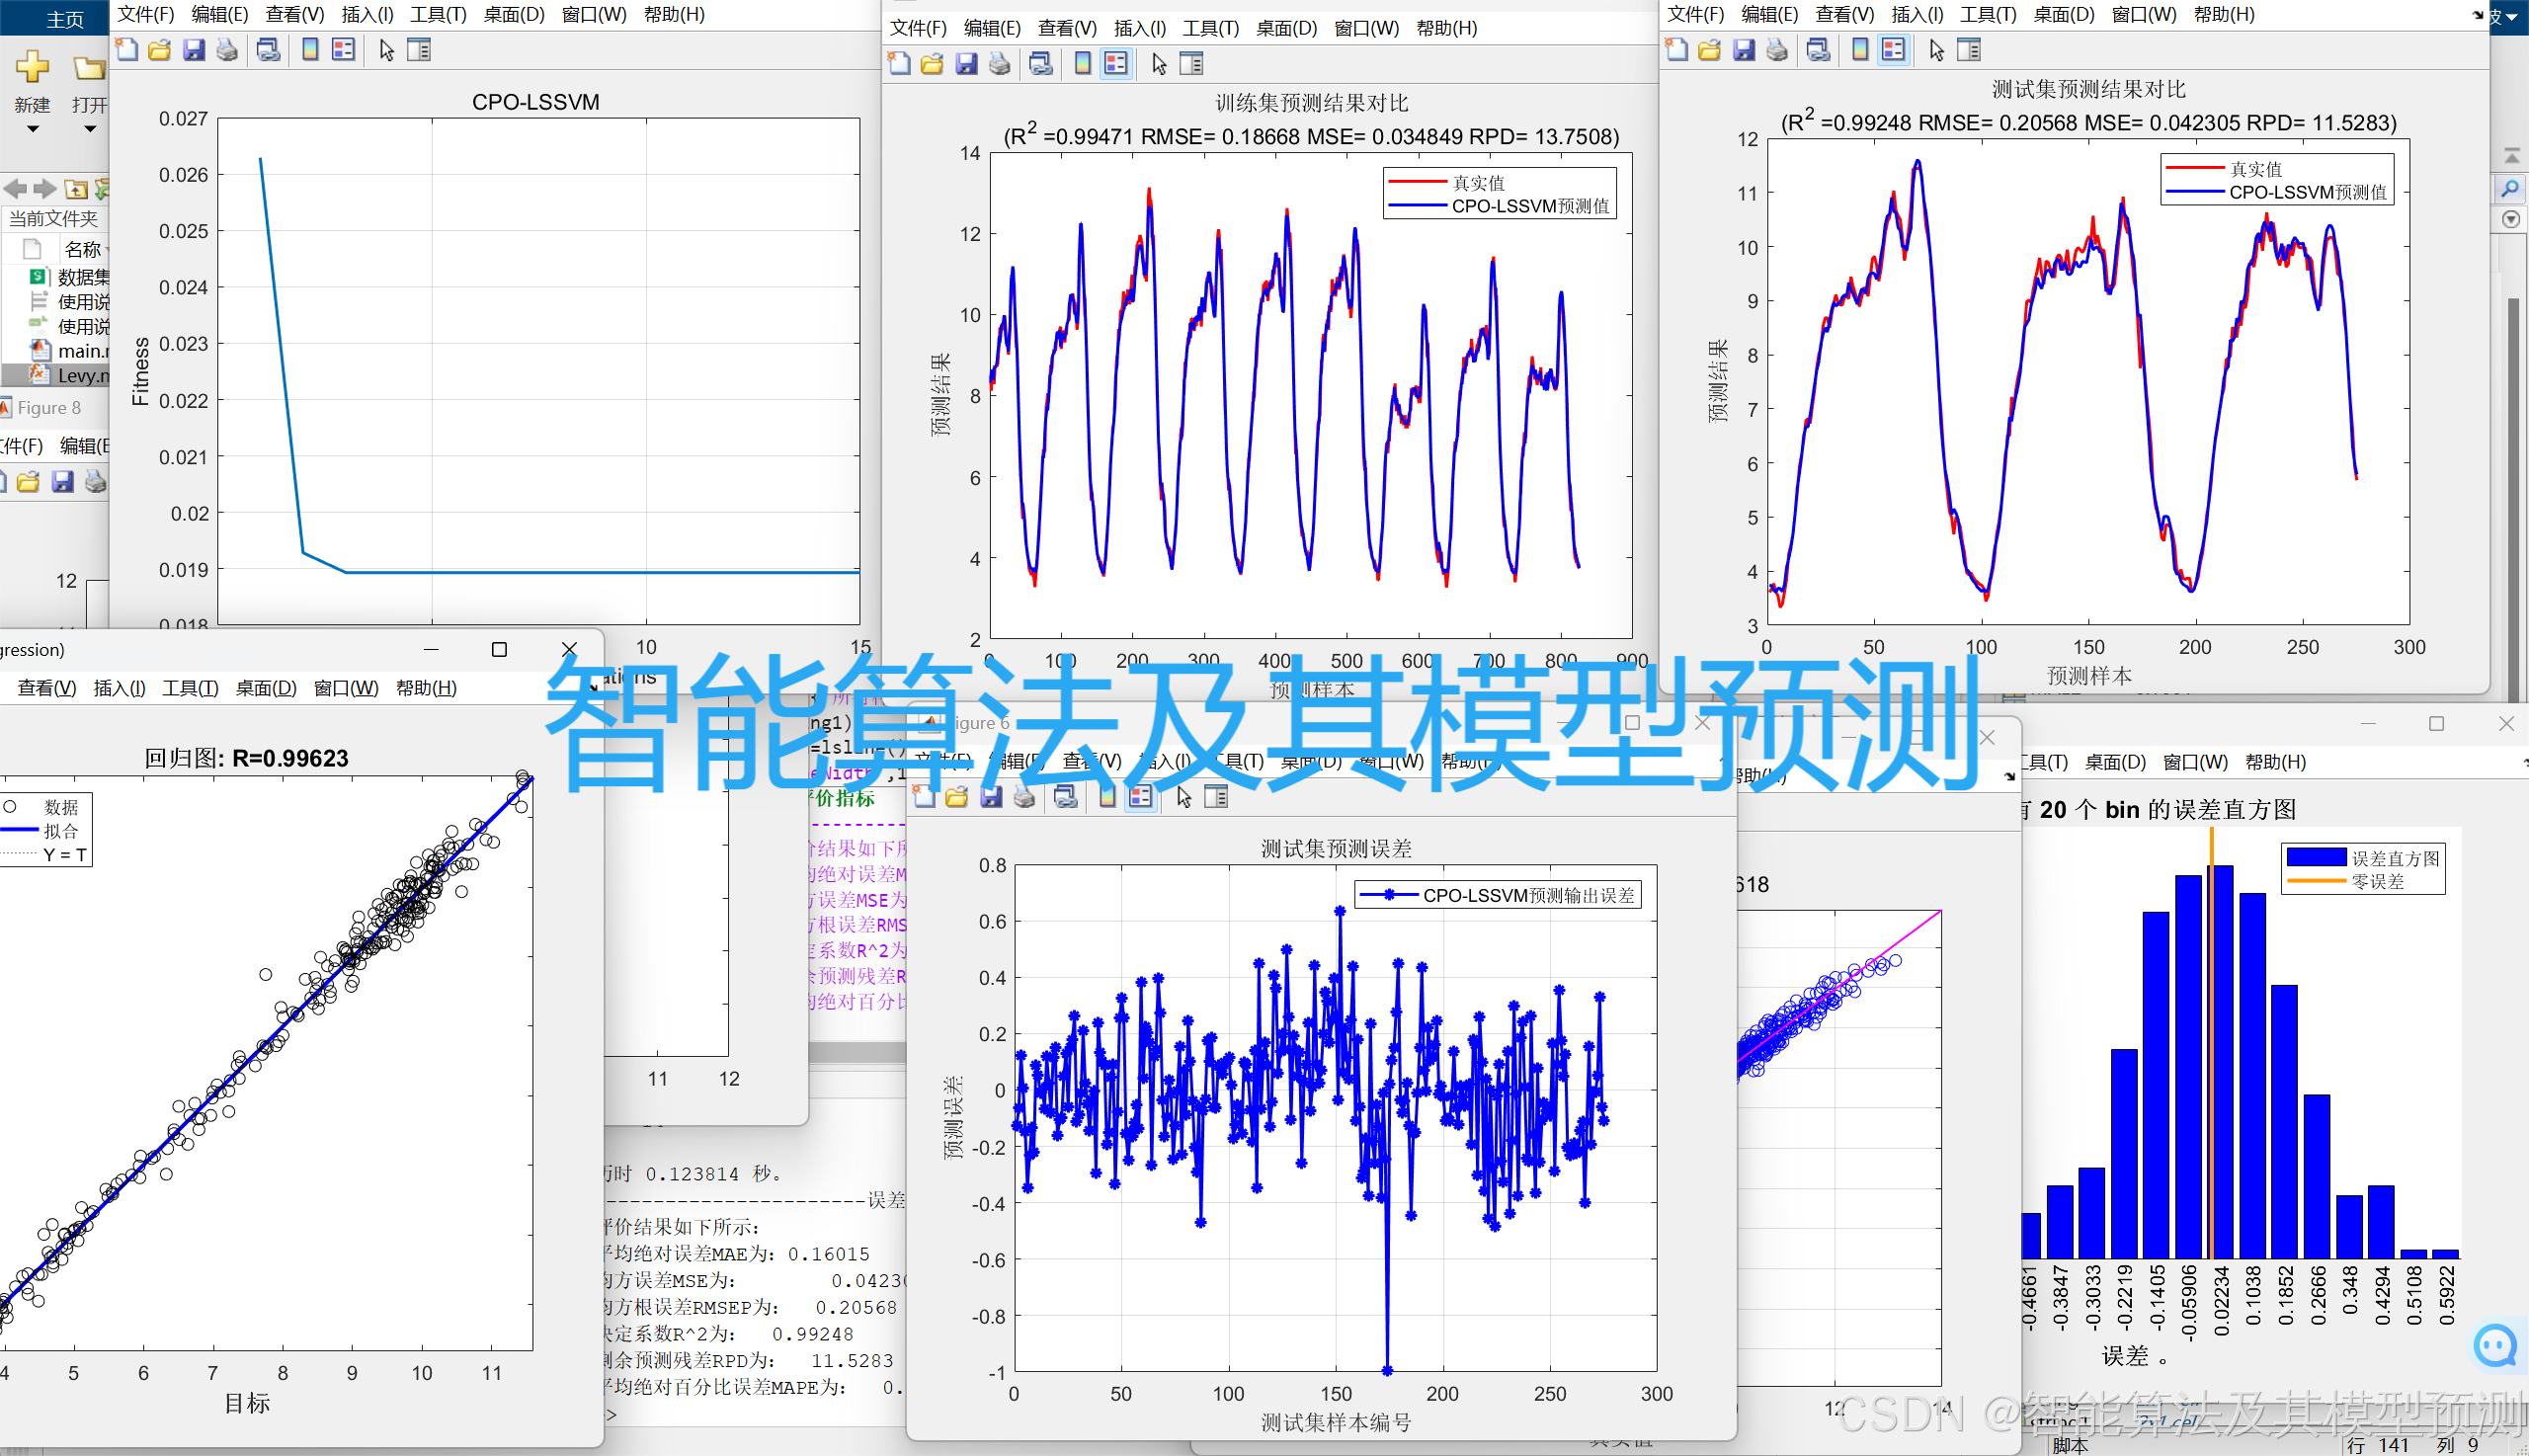Open 工具(T) menu in CPO-LSSVM fitness window

click(438, 15)
